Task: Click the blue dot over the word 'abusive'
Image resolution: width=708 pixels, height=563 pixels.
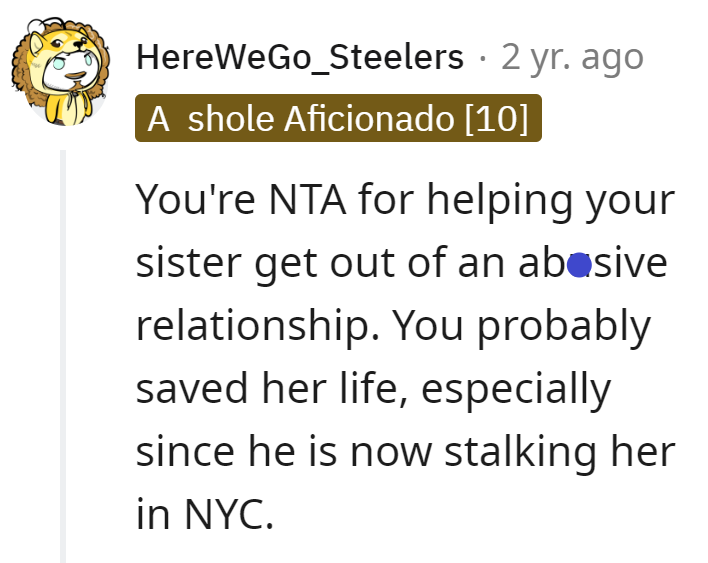Action: pos(579,265)
